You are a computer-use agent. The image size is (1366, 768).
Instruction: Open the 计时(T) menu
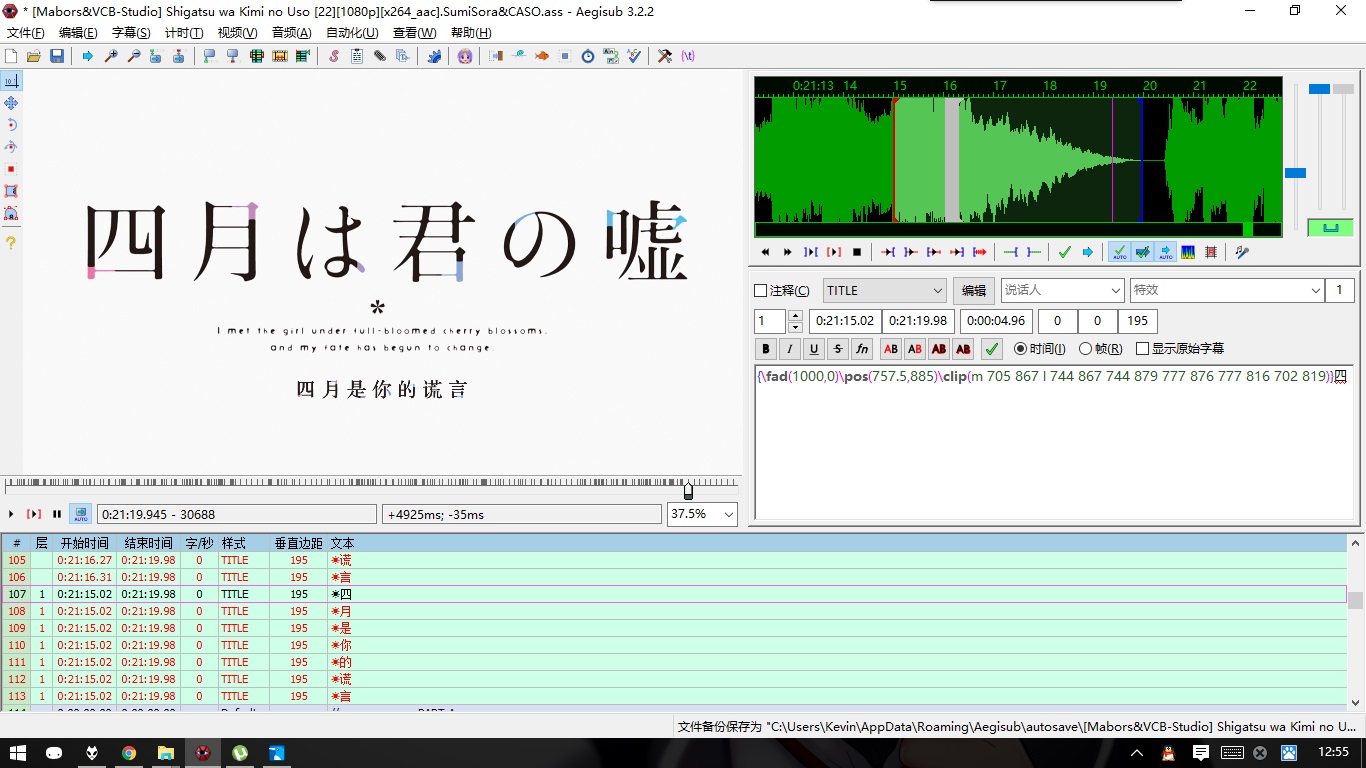[184, 33]
